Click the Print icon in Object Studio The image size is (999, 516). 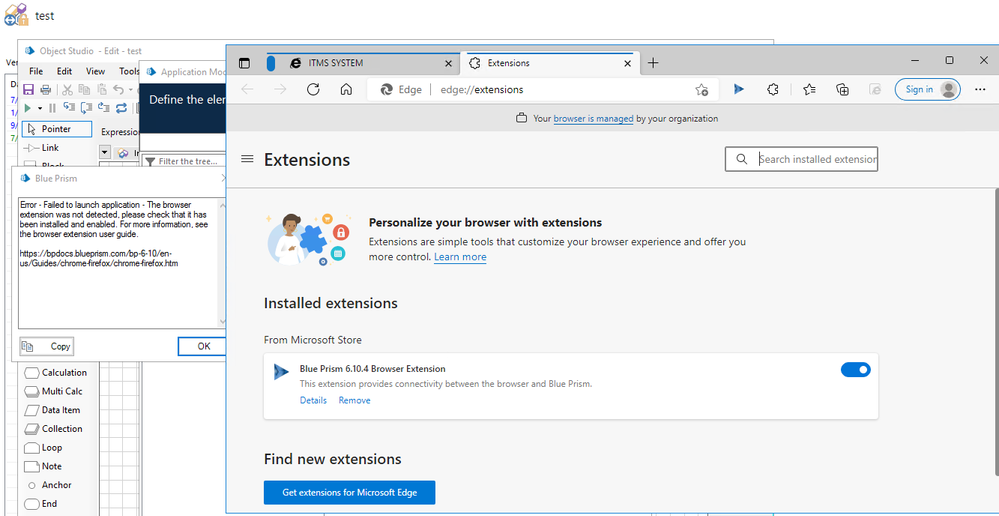pos(44,90)
